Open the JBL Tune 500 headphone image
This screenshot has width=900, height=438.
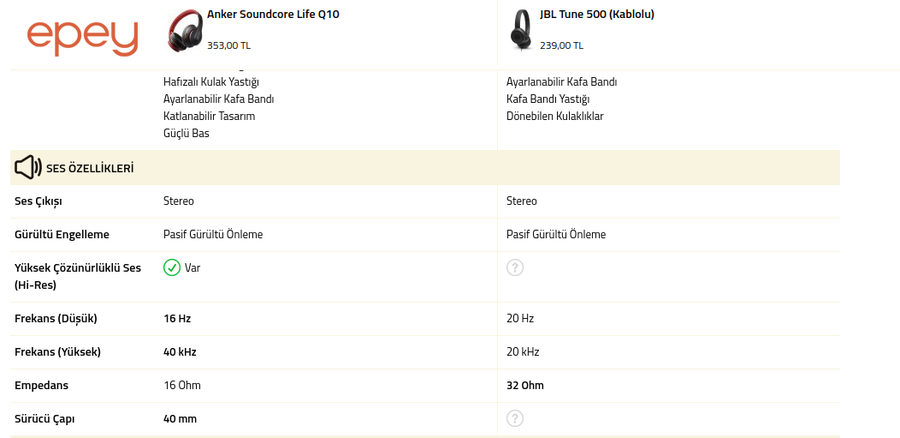521,30
